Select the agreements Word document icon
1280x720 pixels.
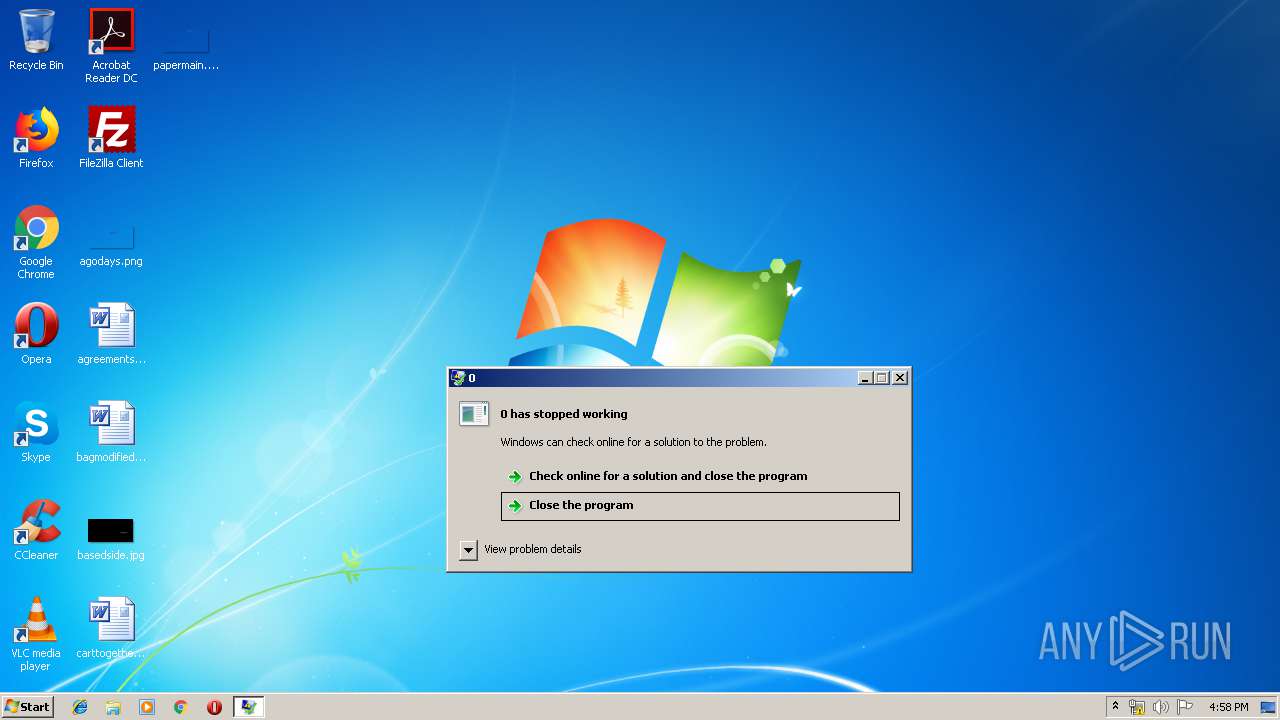click(x=111, y=334)
